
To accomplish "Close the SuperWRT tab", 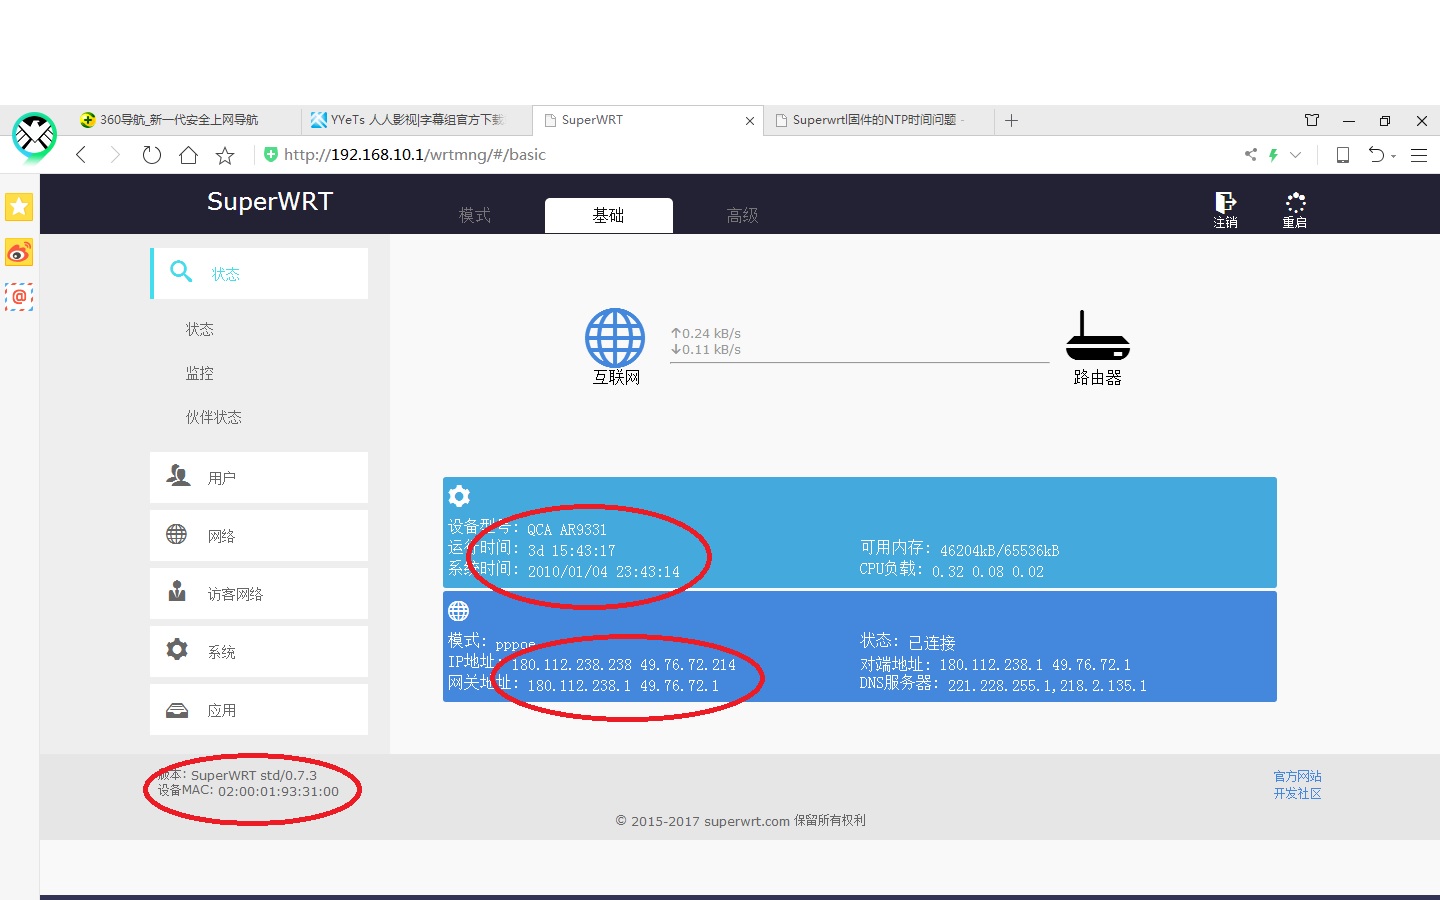I will tap(750, 121).
